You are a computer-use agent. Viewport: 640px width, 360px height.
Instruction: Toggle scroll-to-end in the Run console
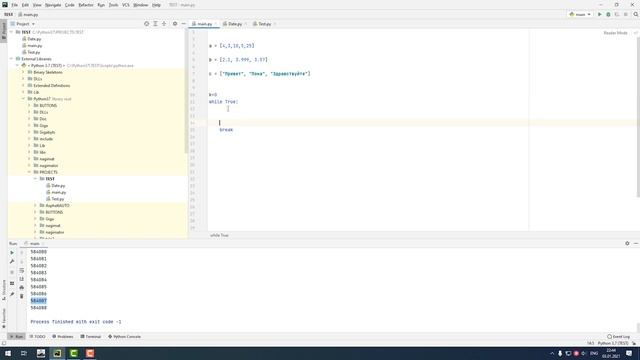[x=22, y=279]
